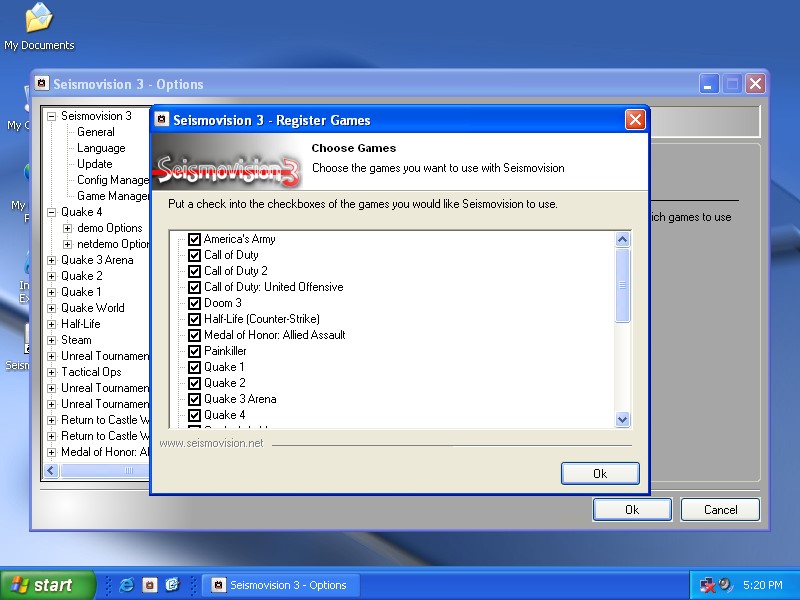Select General in the options tree

(96, 132)
